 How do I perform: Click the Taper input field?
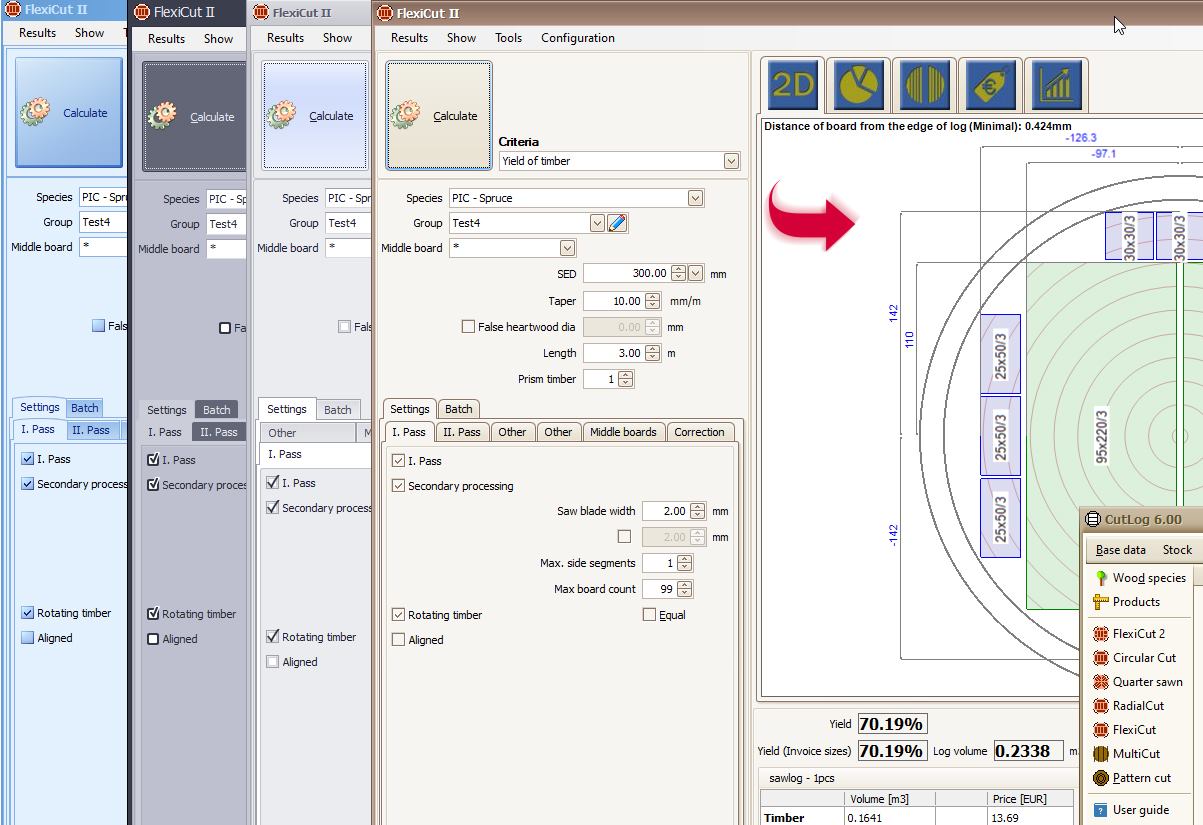click(614, 301)
